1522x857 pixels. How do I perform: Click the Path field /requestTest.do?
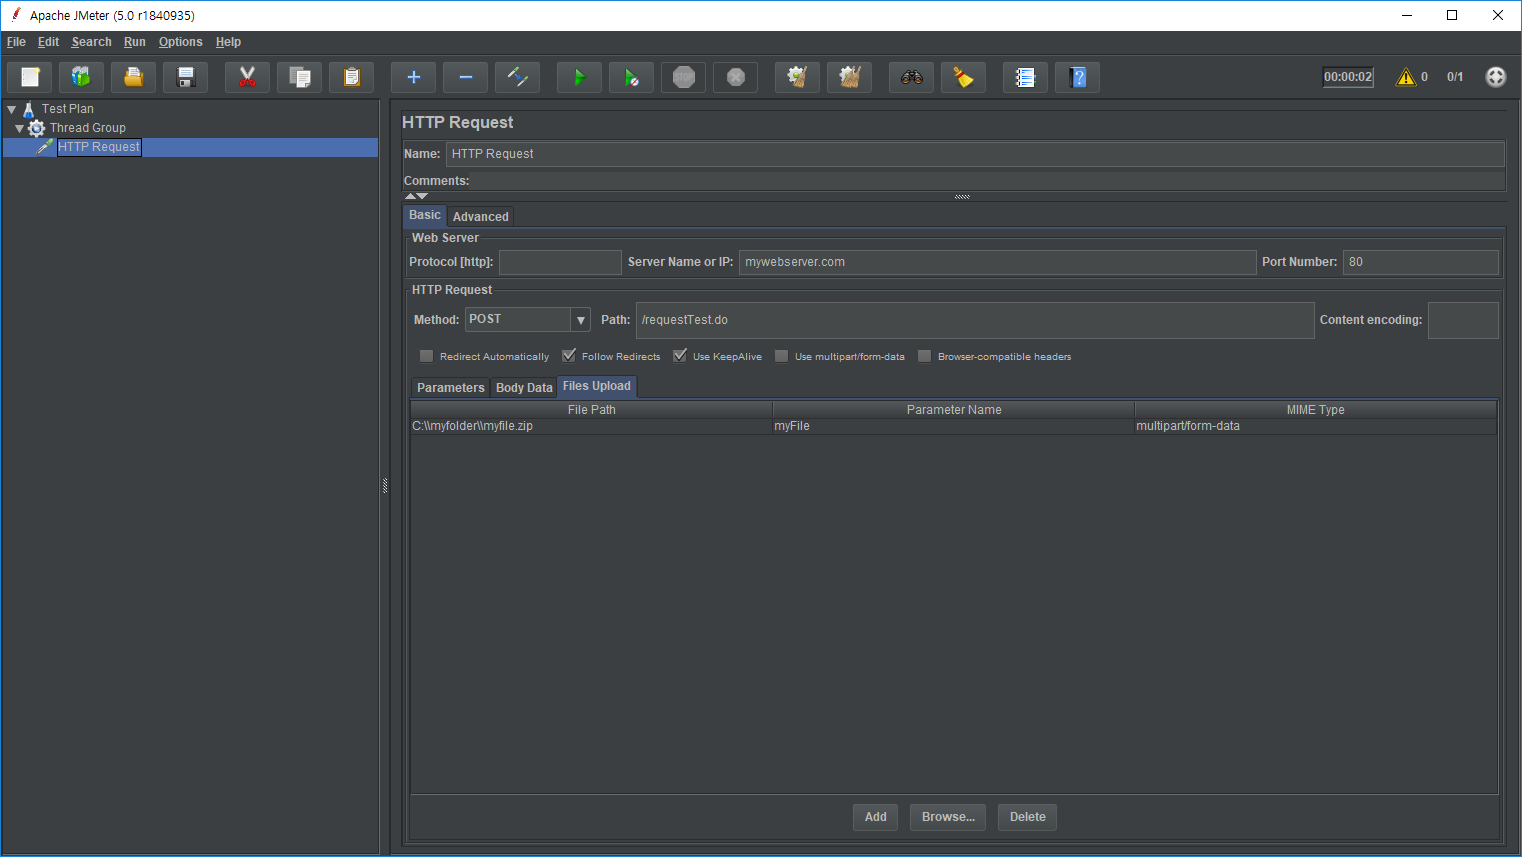[x=975, y=320]
